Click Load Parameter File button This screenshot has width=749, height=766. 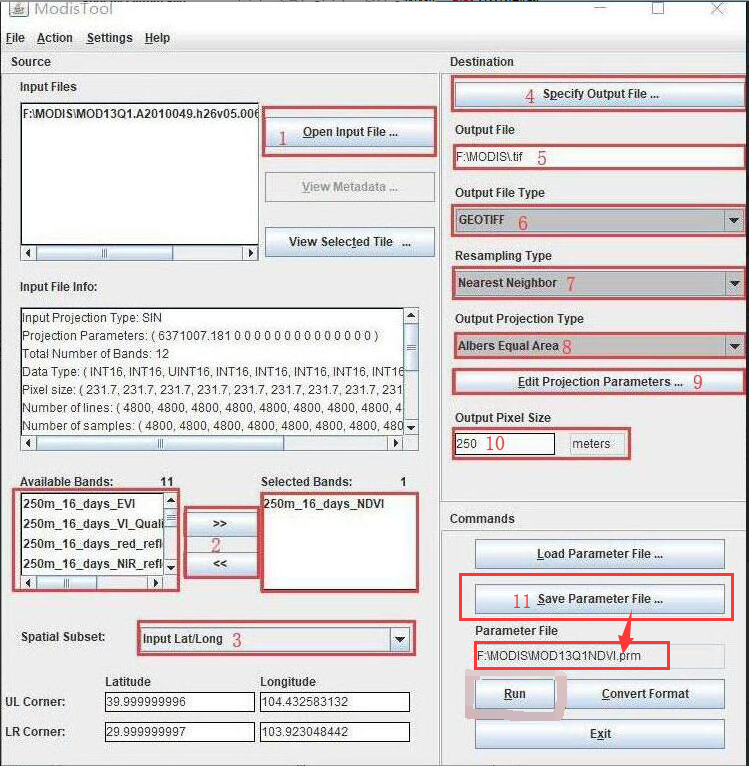point(599,554)
